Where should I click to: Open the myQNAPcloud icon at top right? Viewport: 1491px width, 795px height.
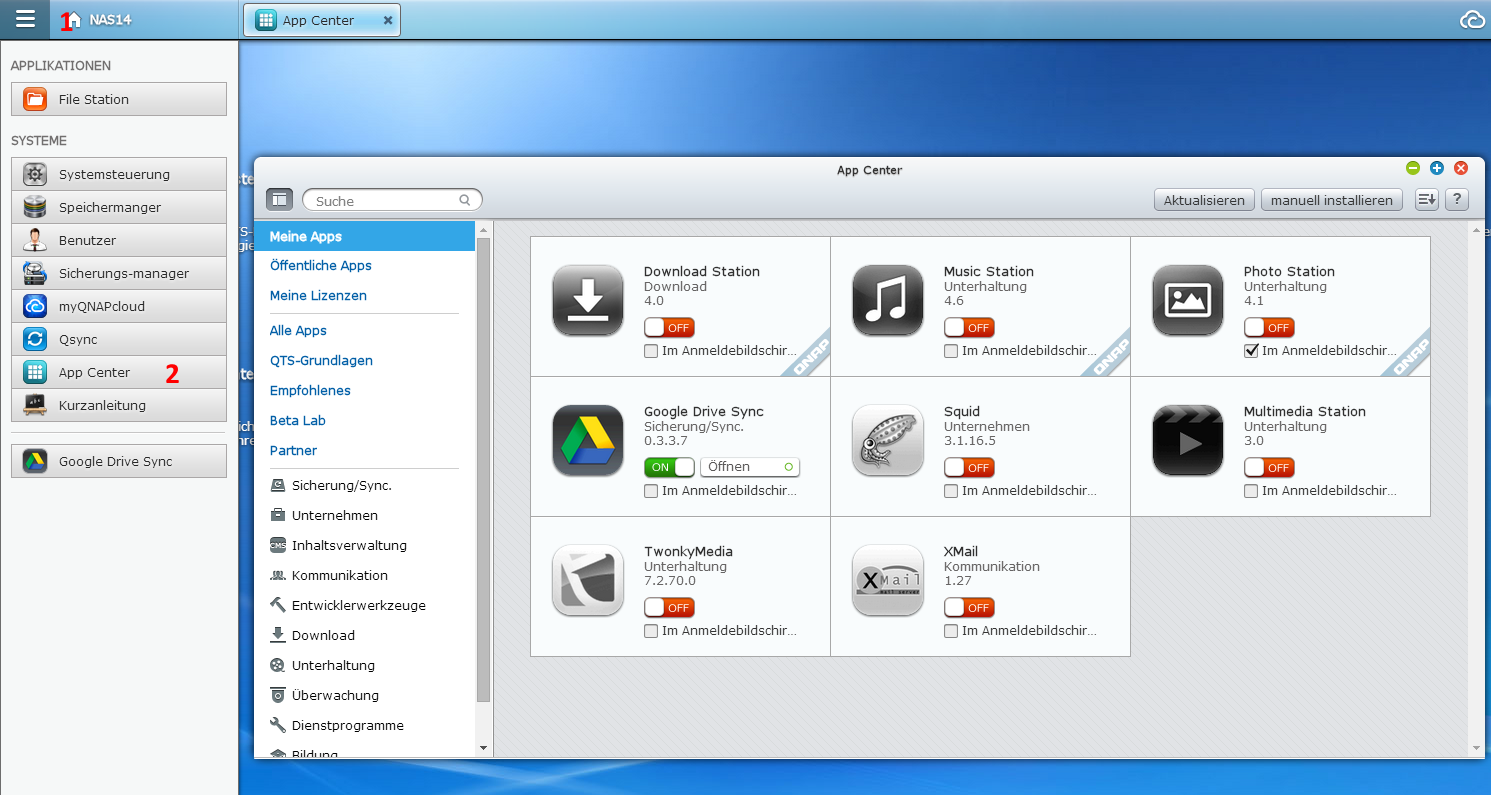[x=1472, y=20]
